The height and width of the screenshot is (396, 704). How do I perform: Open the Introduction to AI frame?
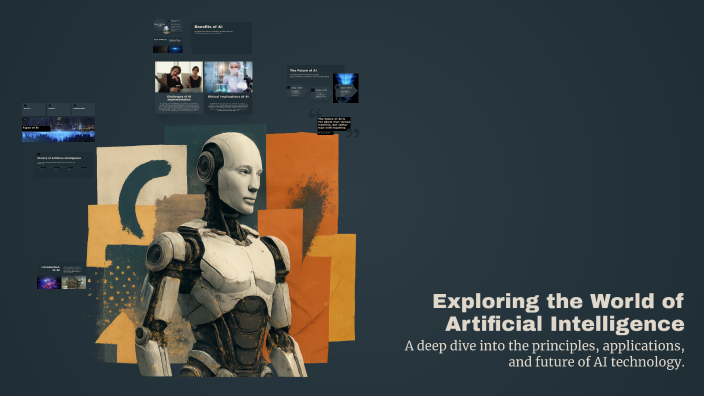click(62, 276)
